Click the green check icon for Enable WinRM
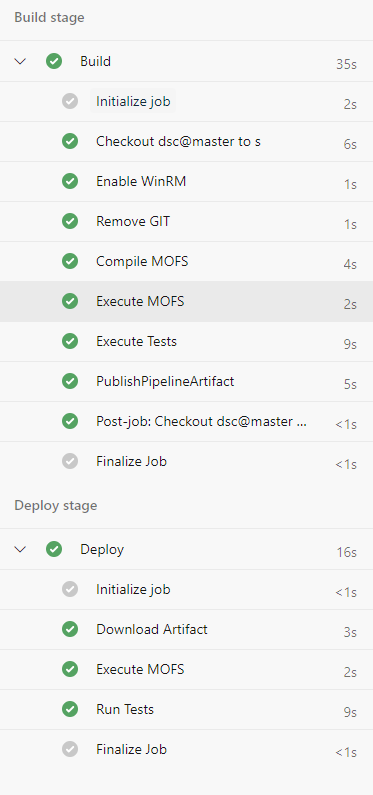This screenshot has width=373, height=795. (x=70, y=181)
